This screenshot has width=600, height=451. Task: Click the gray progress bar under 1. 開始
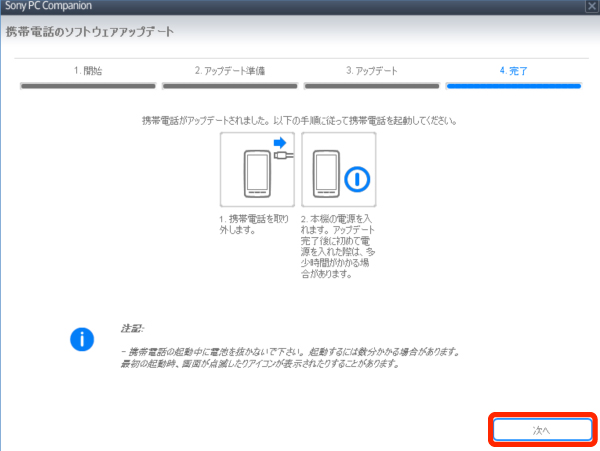tap(87, 85)
